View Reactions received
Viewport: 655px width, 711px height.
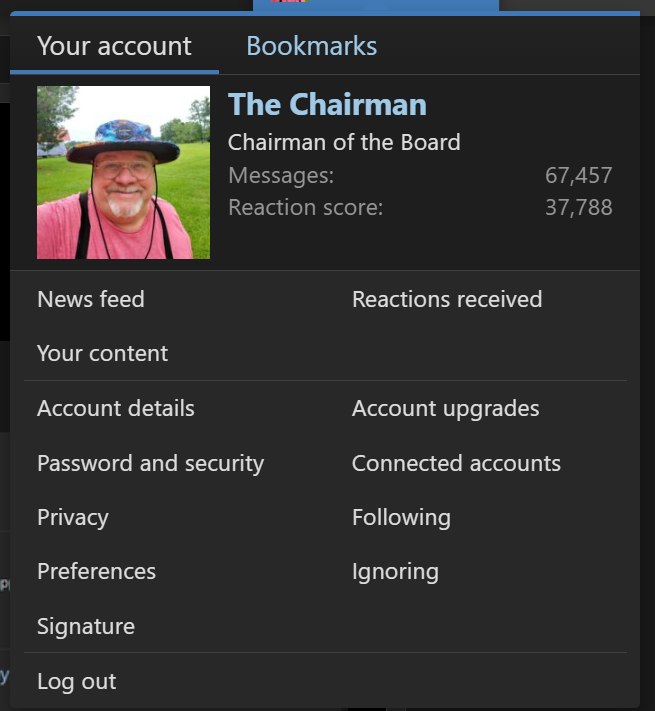[447, 299]
